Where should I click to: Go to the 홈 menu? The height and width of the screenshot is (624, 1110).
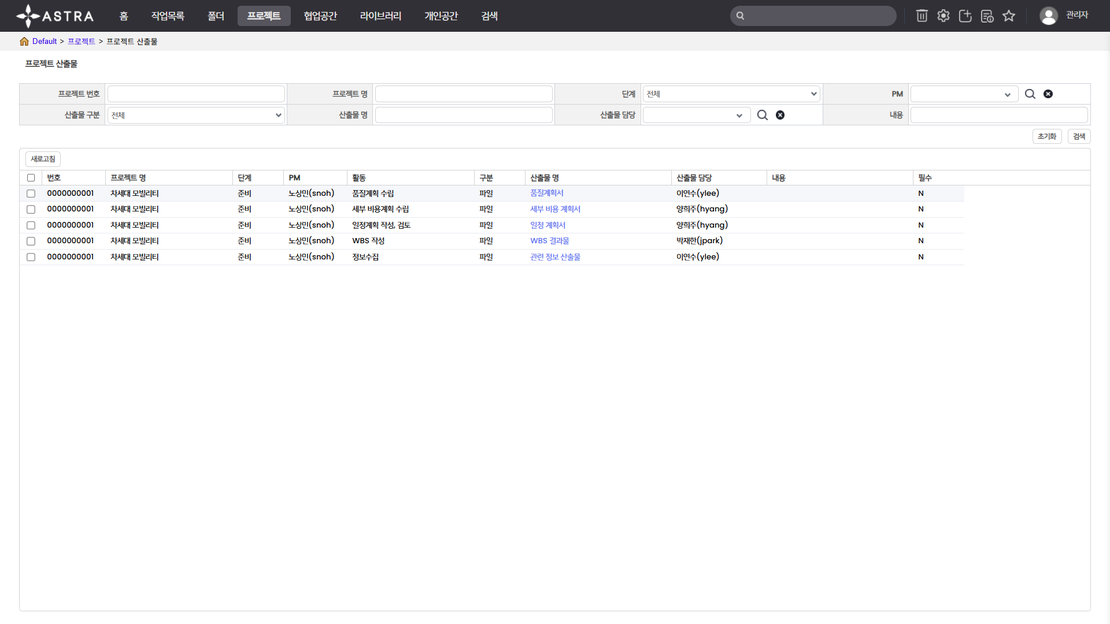123,16
